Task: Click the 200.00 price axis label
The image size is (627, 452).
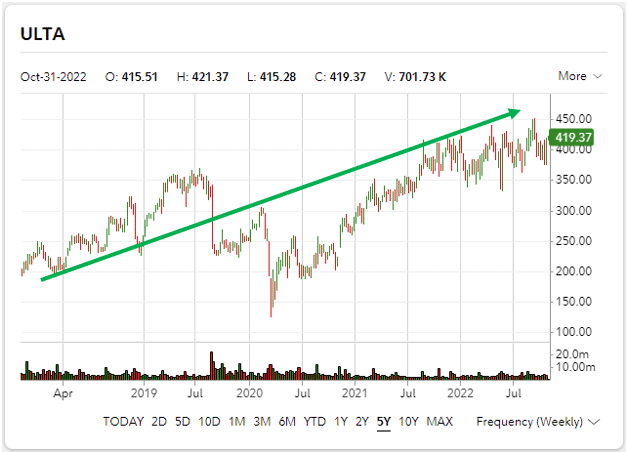Action: click(573, 271)
